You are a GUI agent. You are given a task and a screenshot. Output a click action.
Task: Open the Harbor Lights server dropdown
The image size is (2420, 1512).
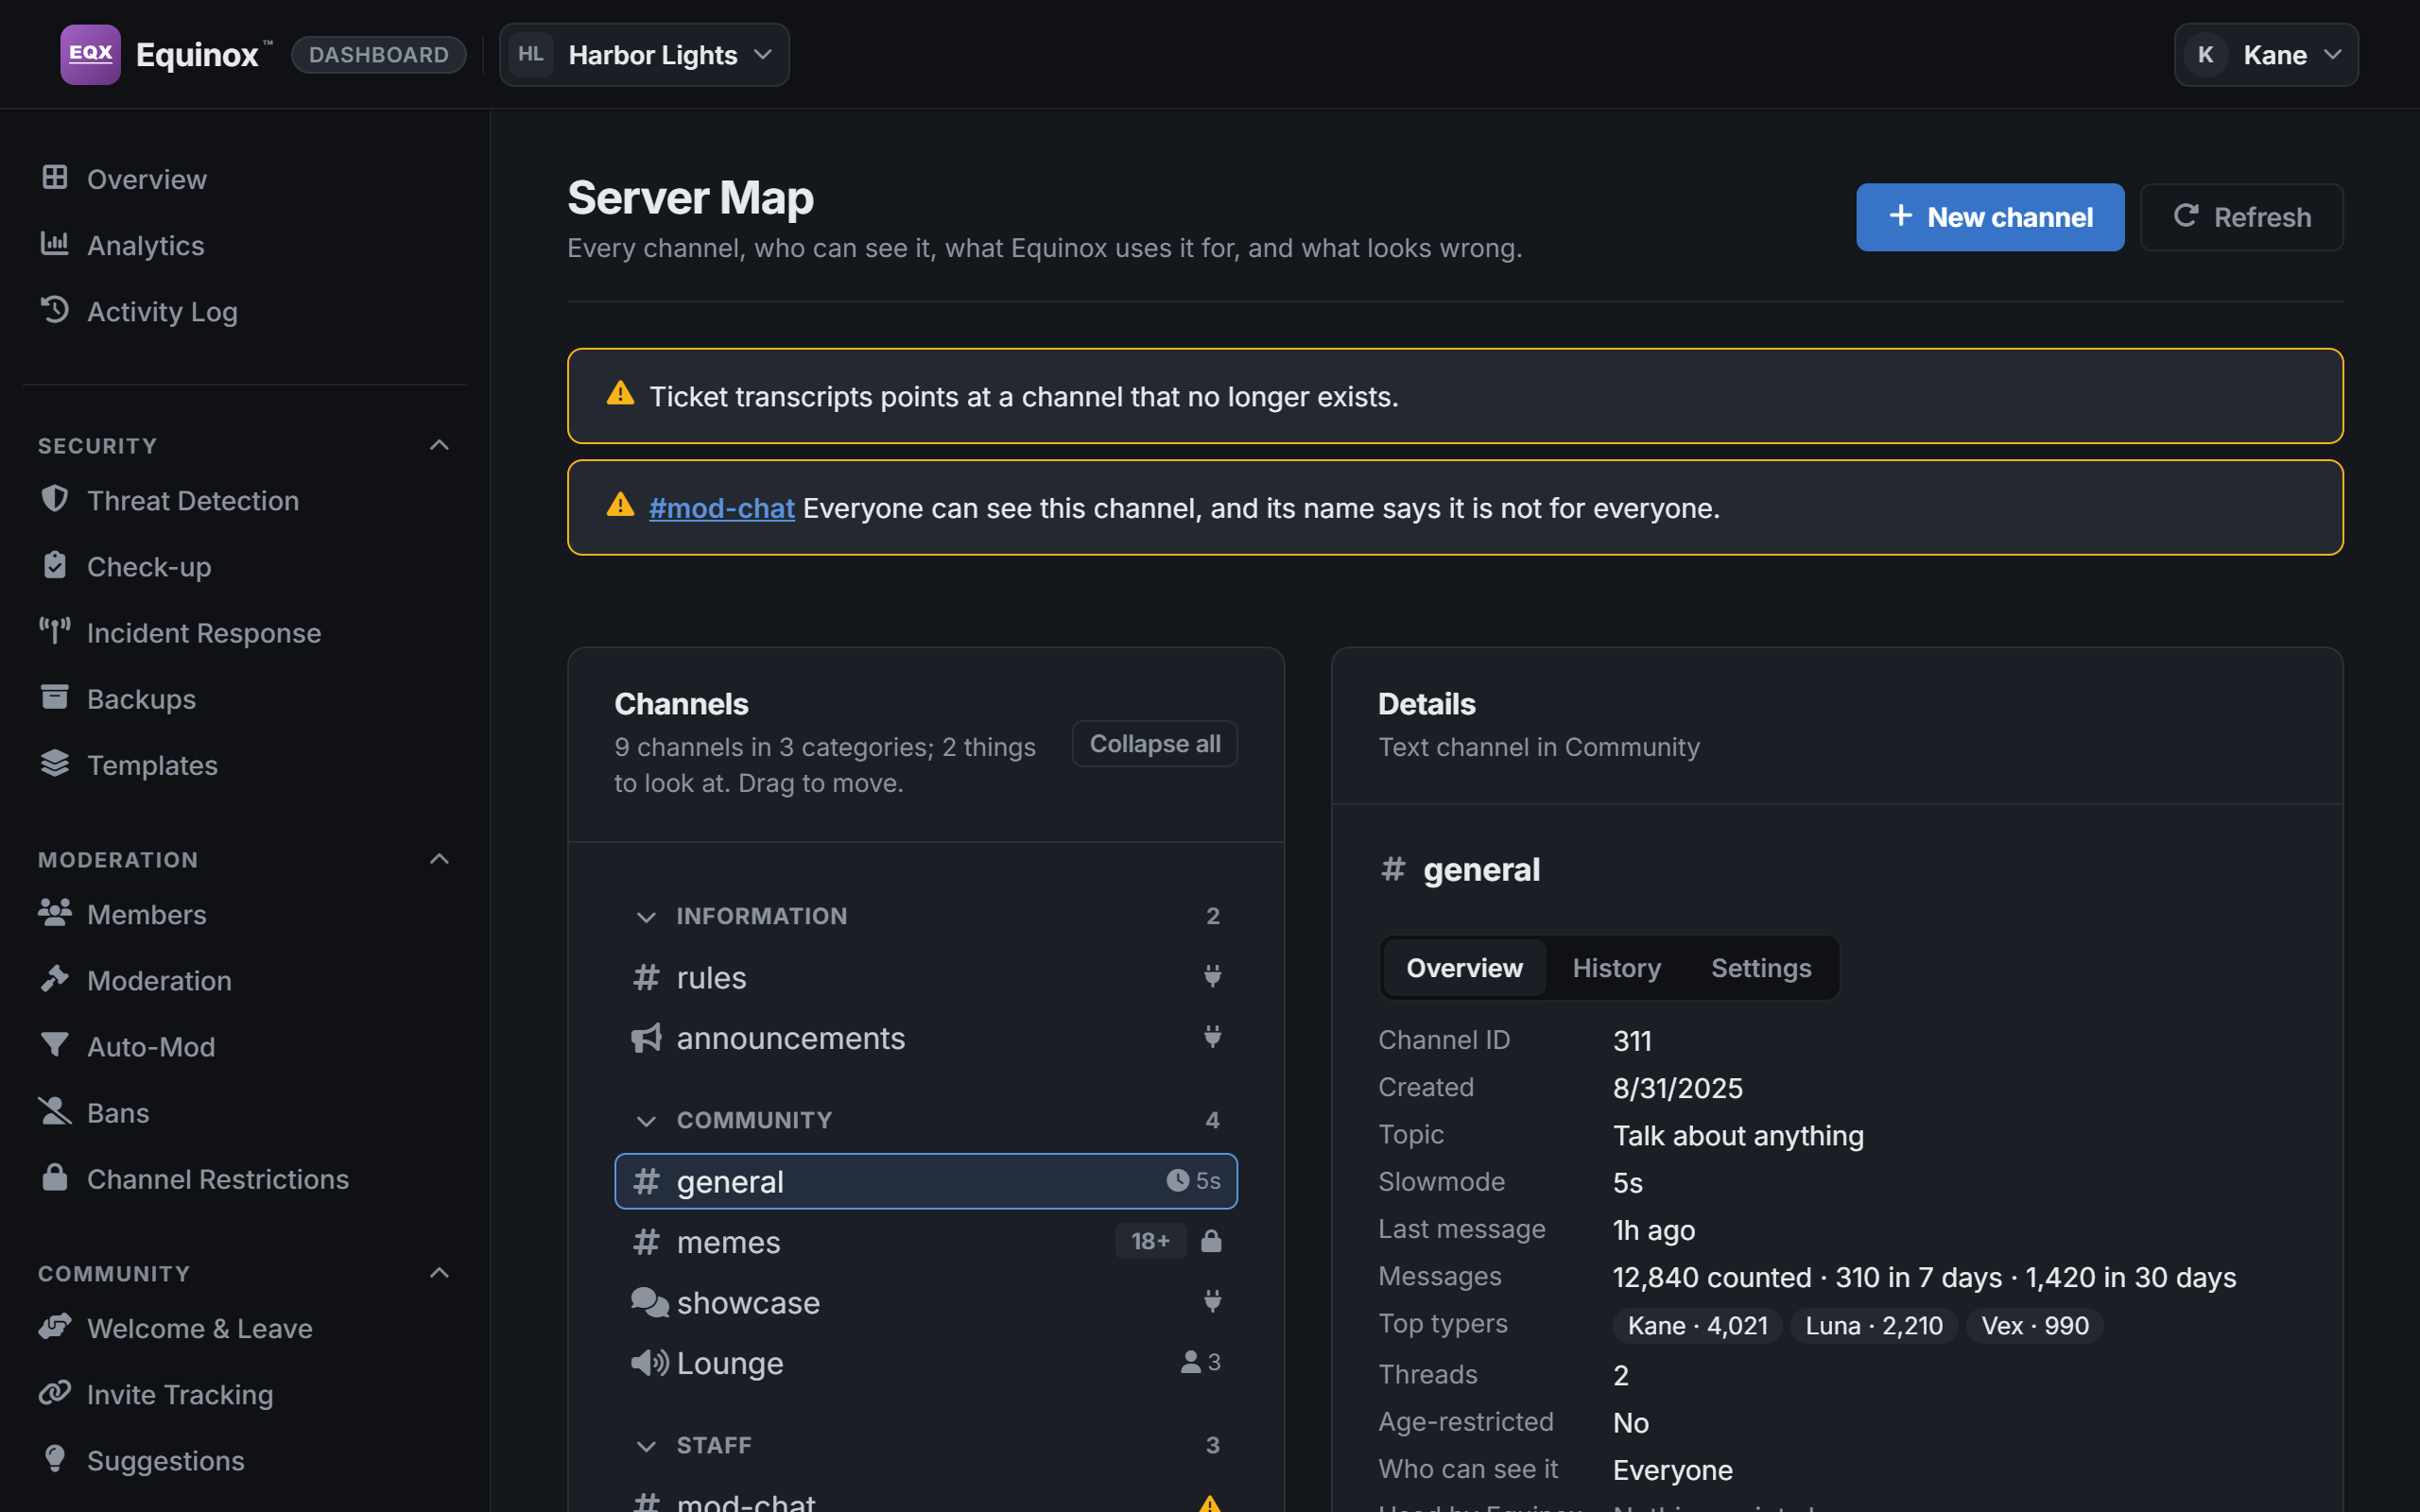coord(644,55)
